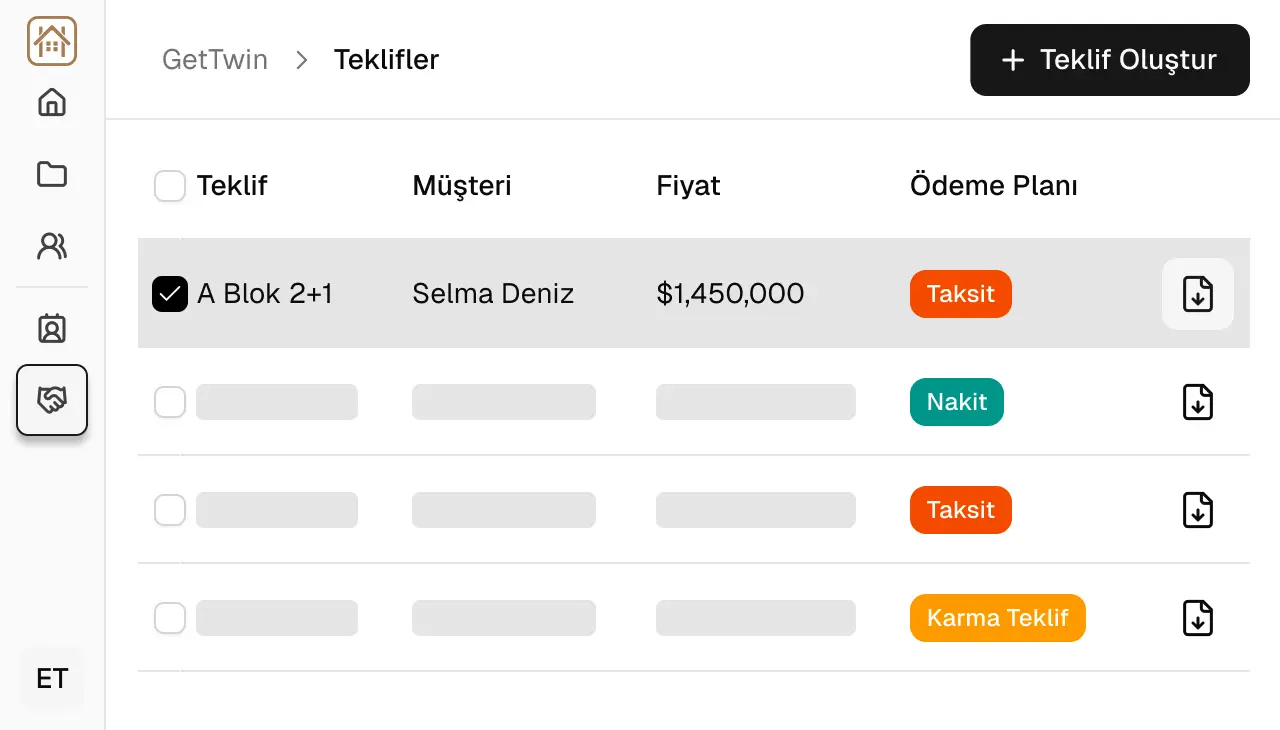The height and width of the screenshot is (730, 1280).
Task: Select the checkbox on the second Taksit row
Action: pos(170,510)
